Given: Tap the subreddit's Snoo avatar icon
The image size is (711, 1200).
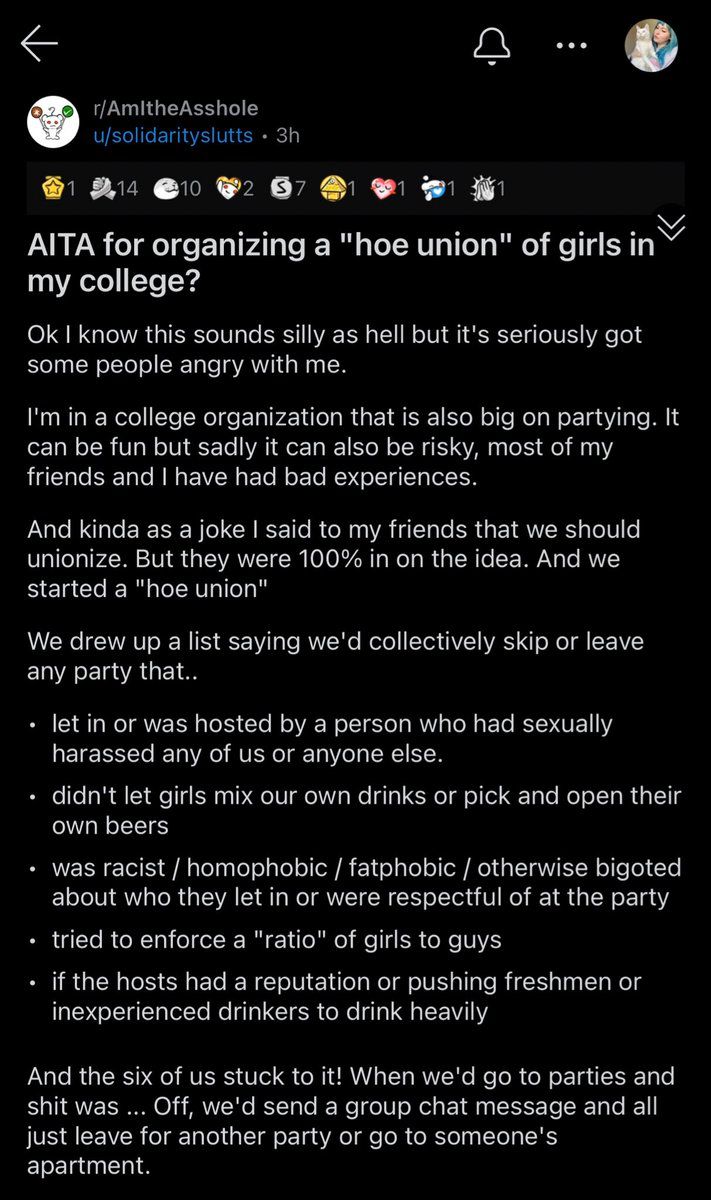Looking at the screenshot, I should click(x=53, y=122).
